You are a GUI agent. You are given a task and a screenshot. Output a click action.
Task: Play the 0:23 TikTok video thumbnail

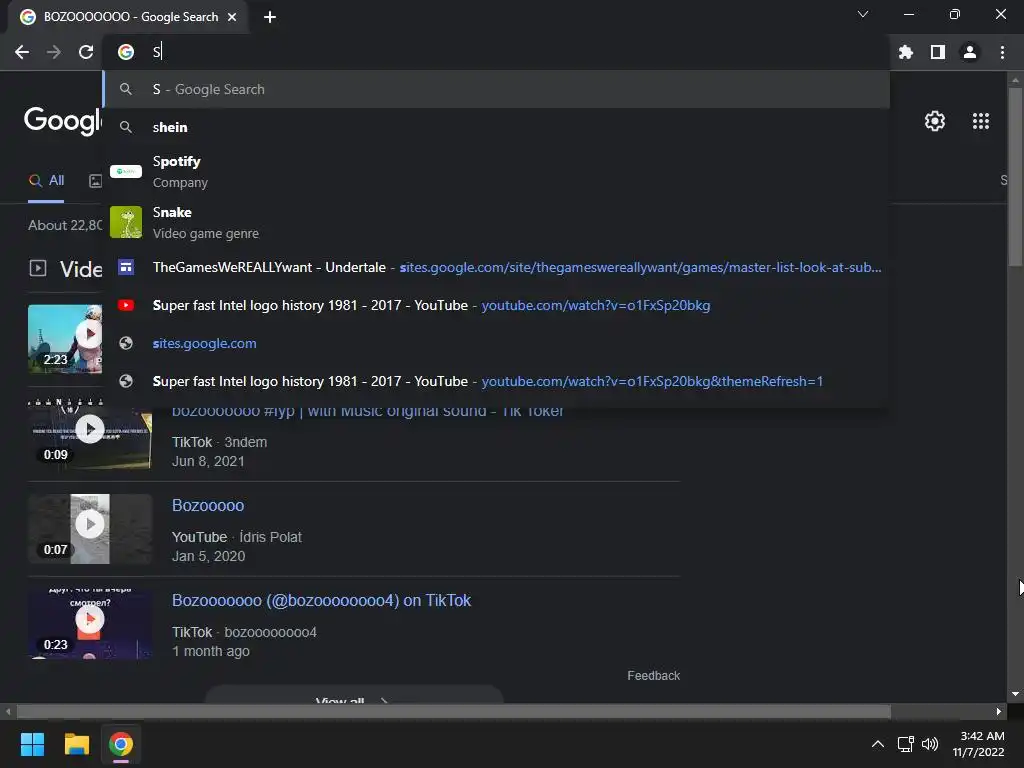coord(90,623)
